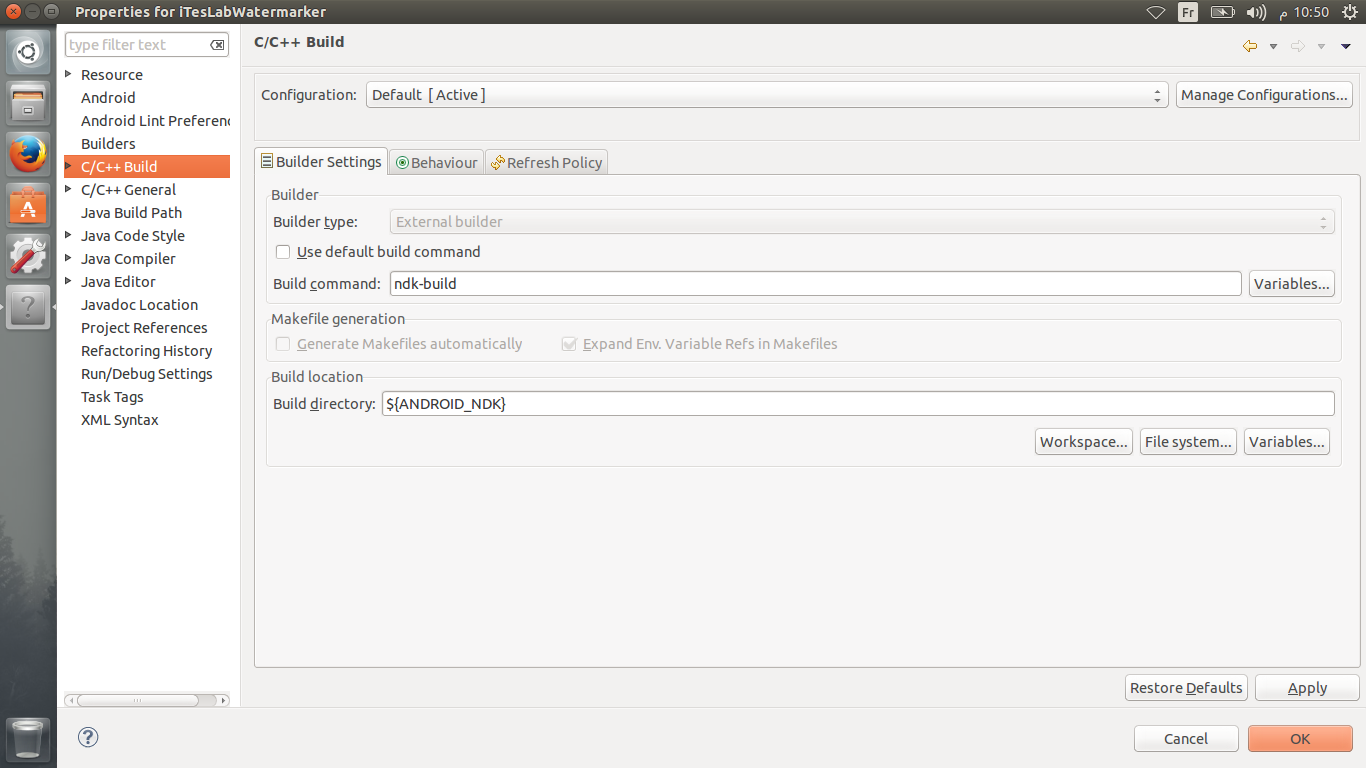Expand the C/C++ General tree node
This screenshot has height=768, width=1366.
click(x=68, y=189)
